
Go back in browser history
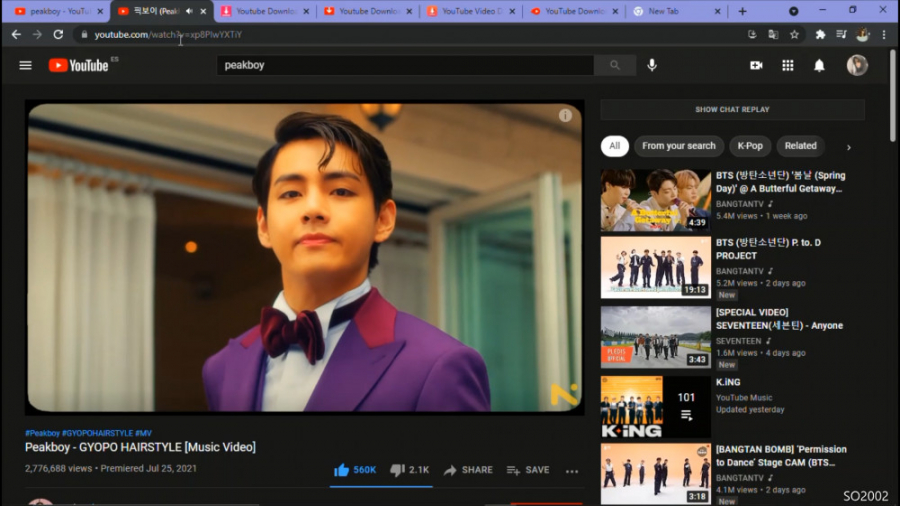16,34
